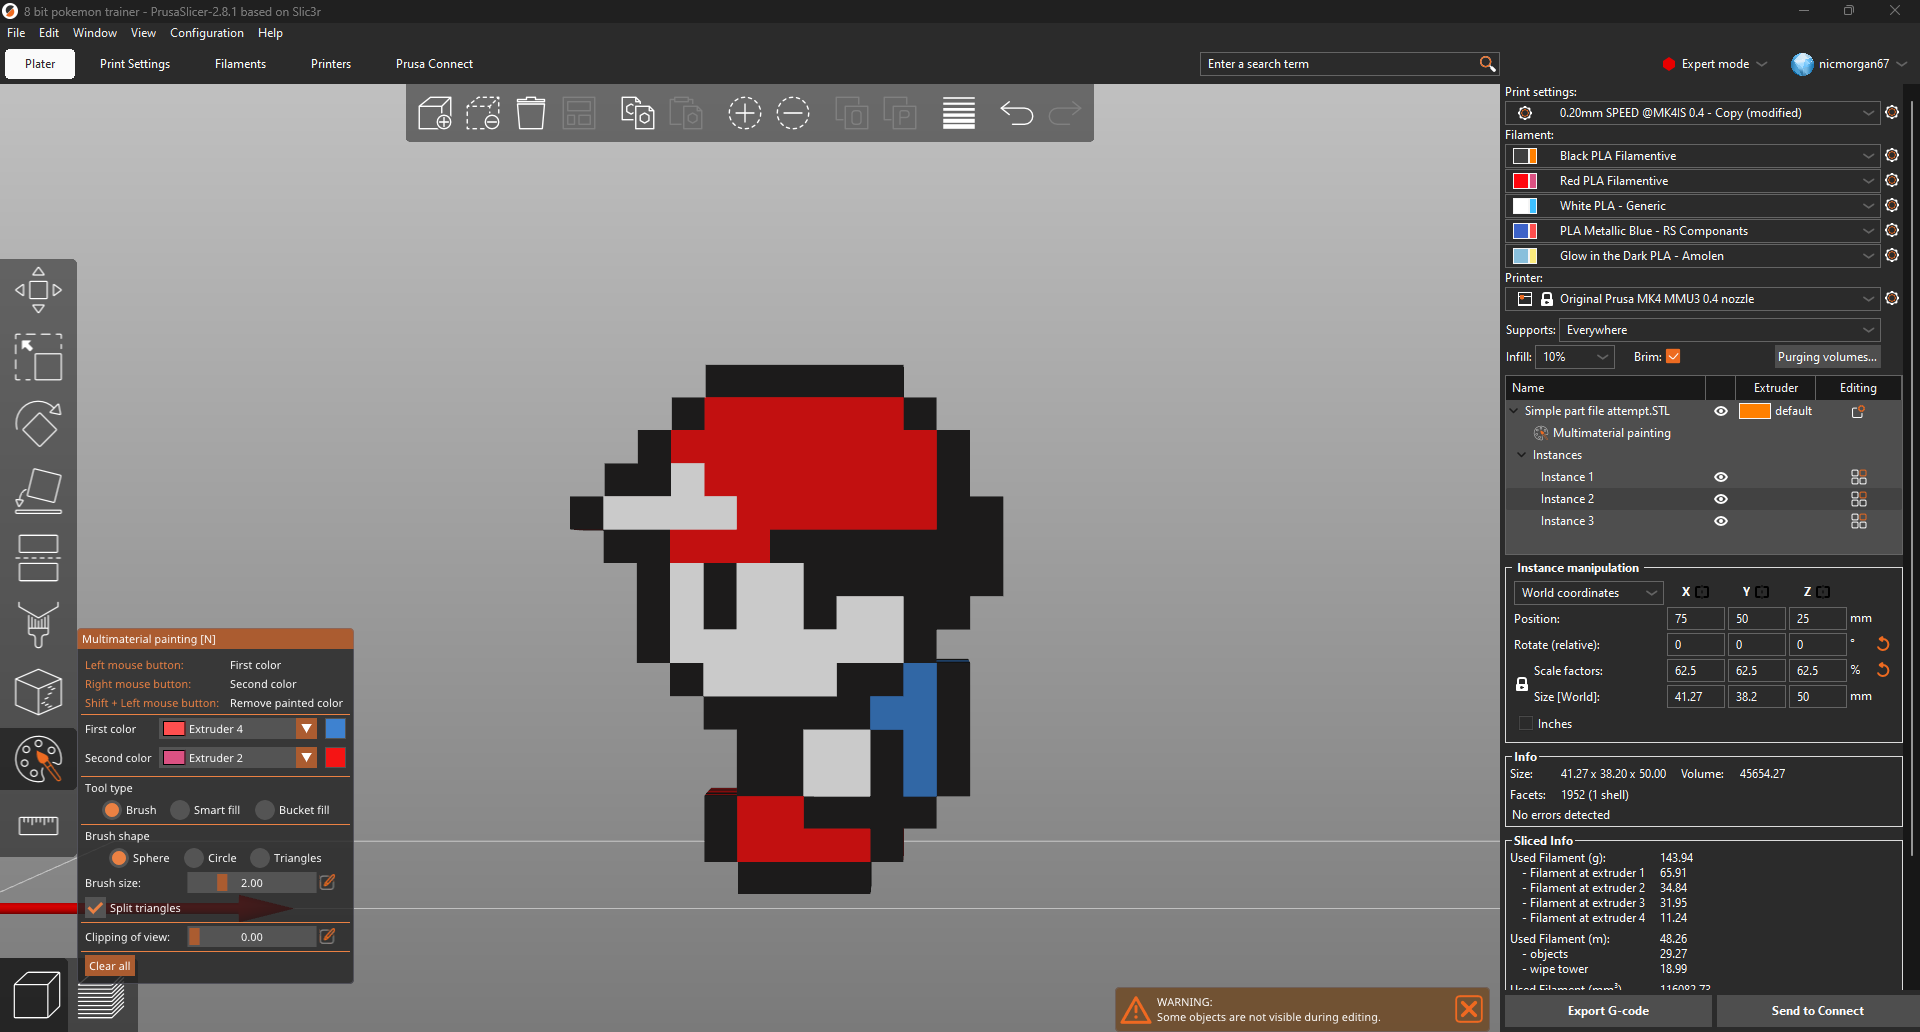The height and width of the screenshot is (1032, 1920).
Task: Select the Cut tool icon
Action: point(38,558)
